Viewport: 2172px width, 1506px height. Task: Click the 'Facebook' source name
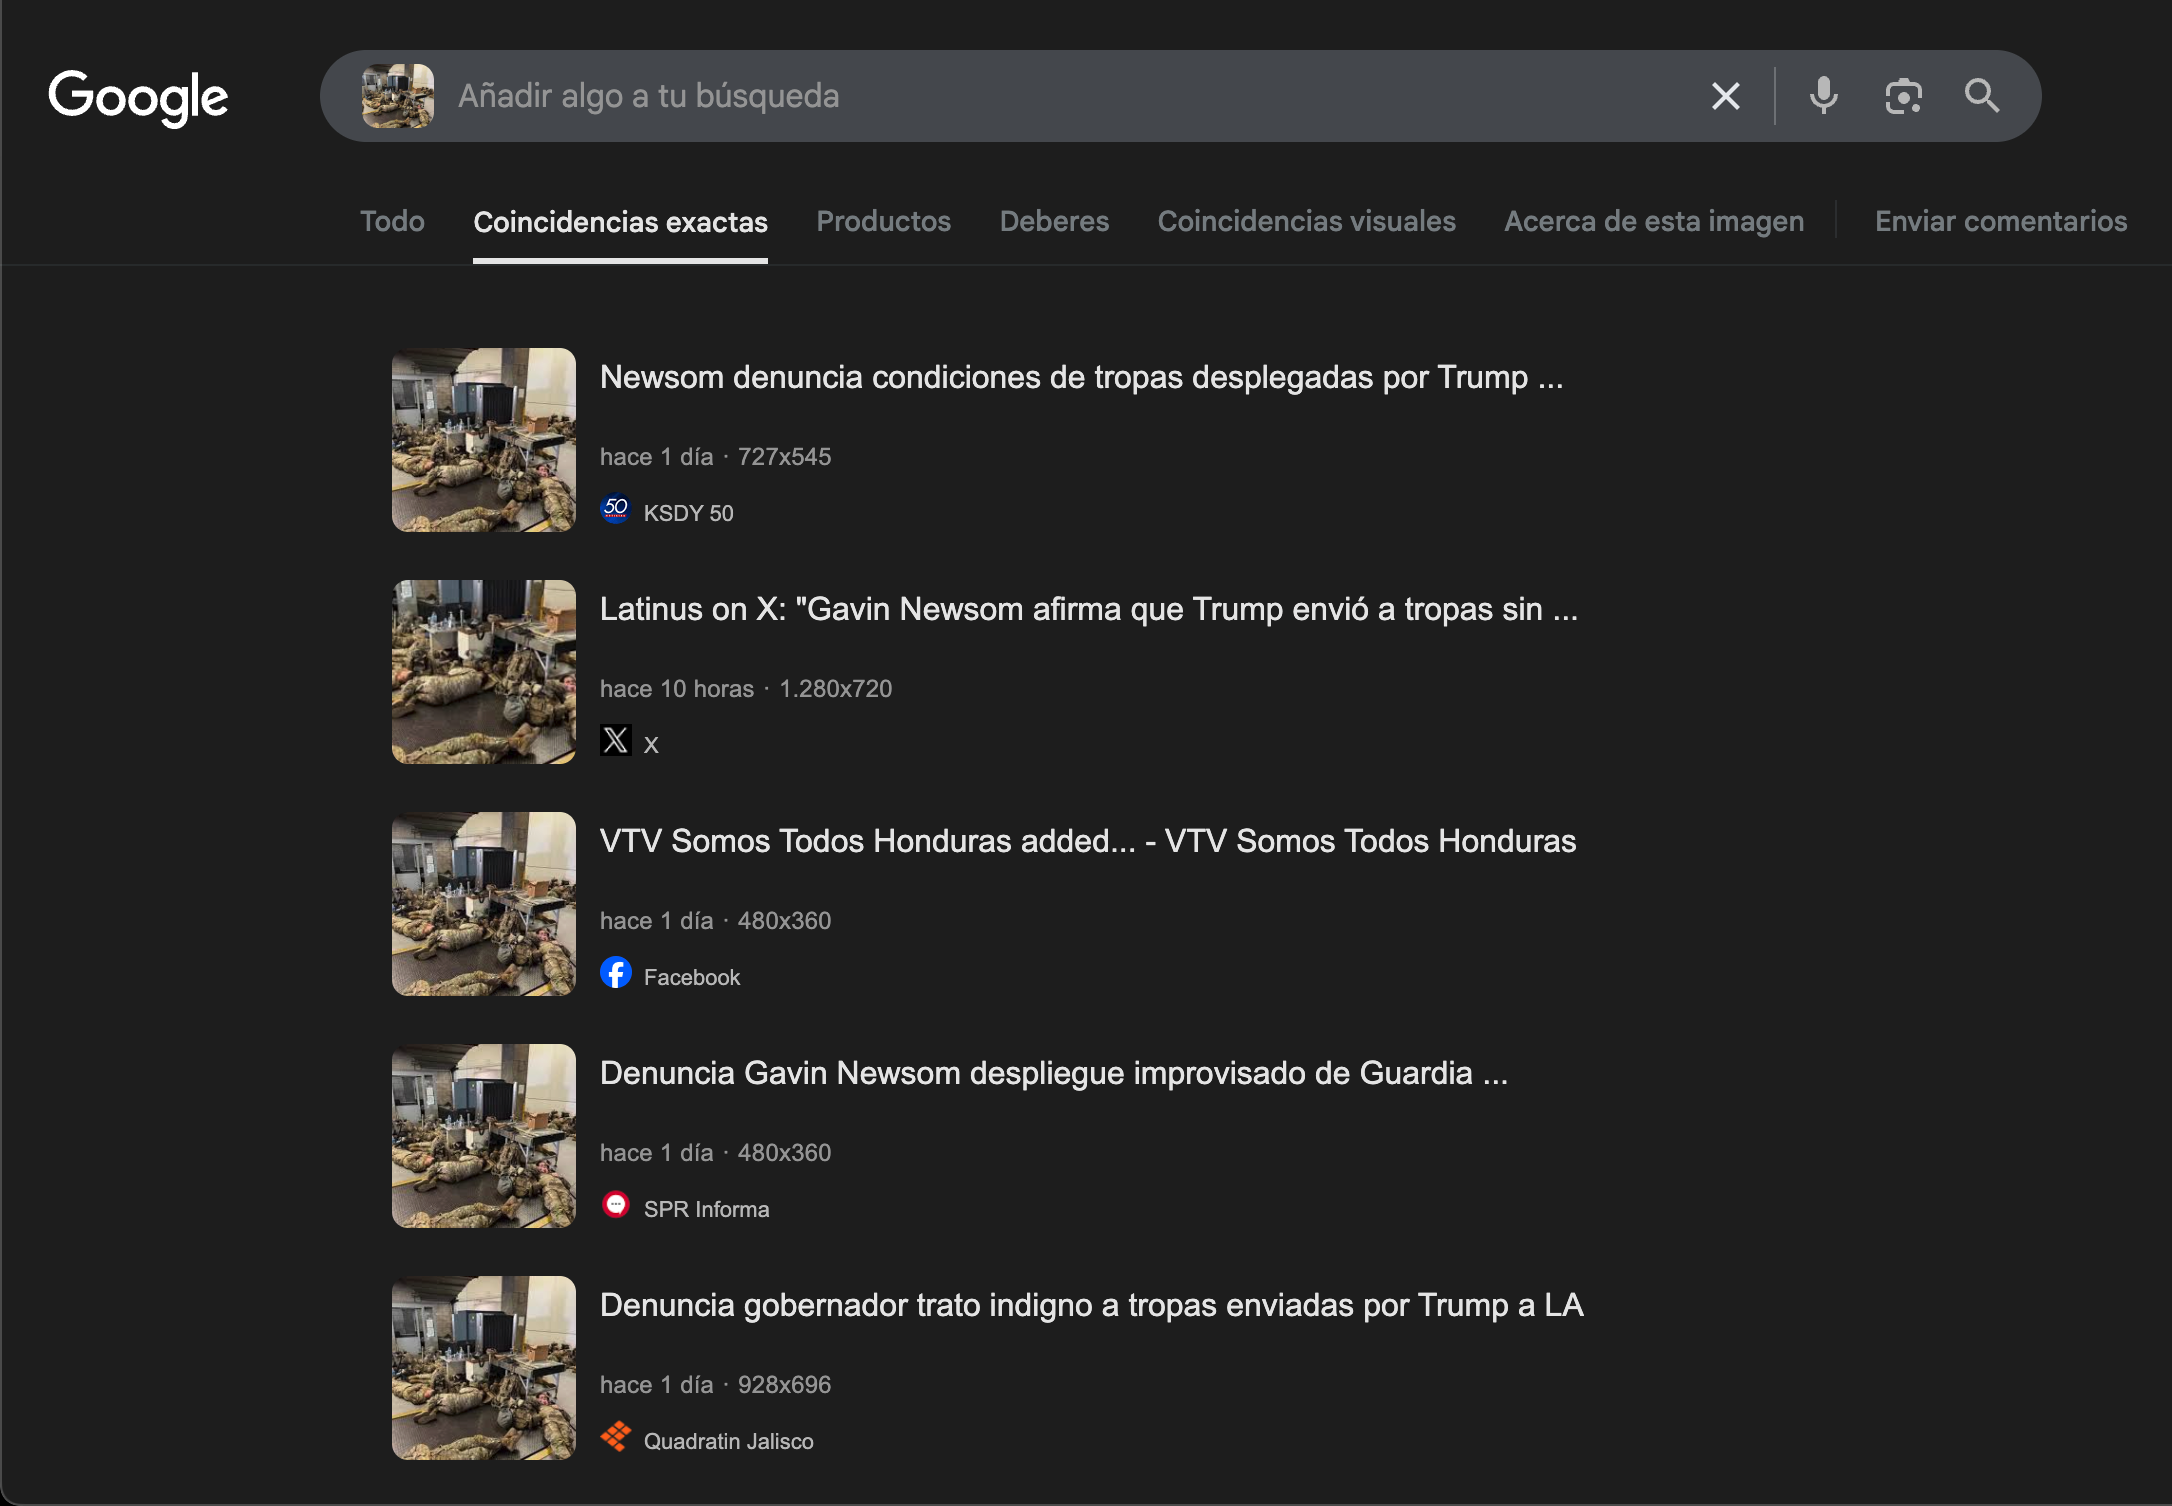point(692,977)
